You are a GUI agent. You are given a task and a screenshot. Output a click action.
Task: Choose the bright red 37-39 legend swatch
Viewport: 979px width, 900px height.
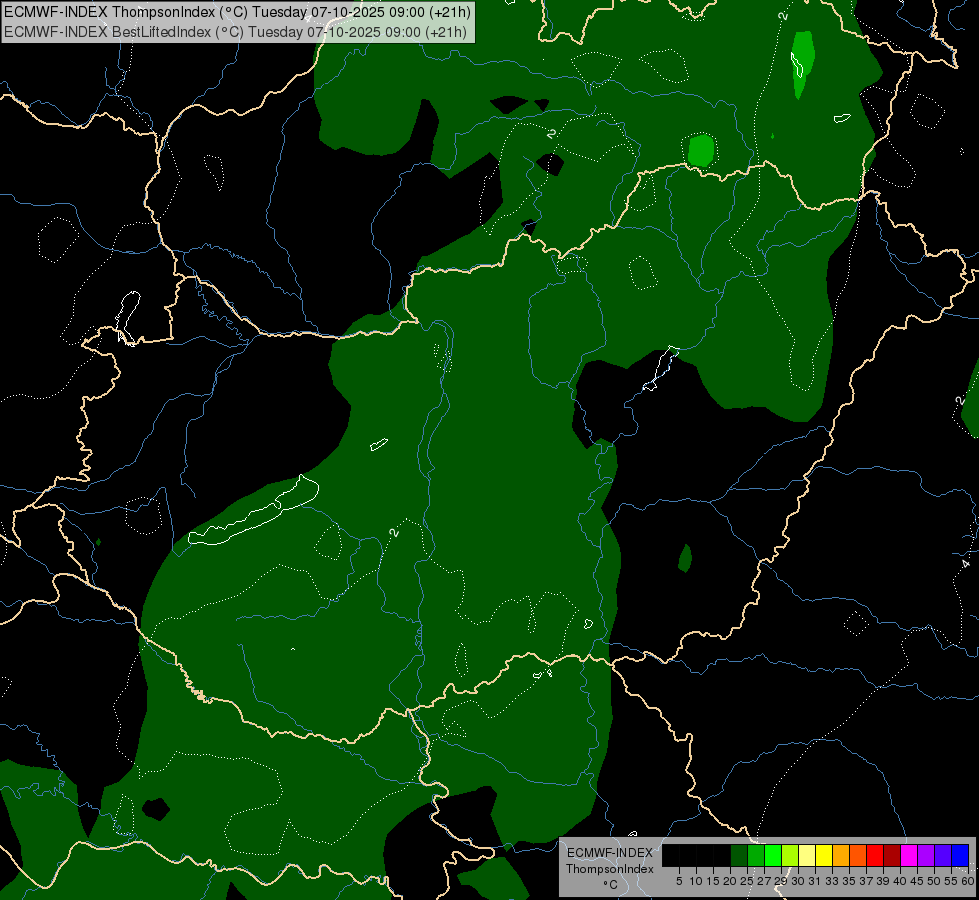click(875, 855)
